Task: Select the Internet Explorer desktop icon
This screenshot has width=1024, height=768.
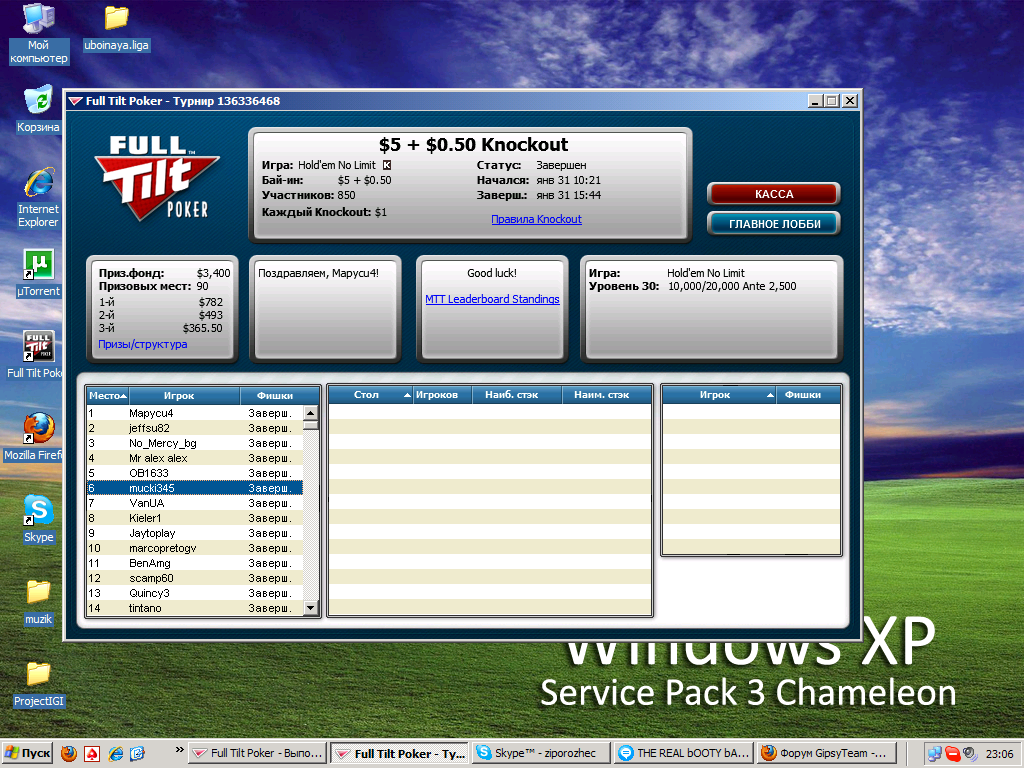Action: [x=38, y=197]
